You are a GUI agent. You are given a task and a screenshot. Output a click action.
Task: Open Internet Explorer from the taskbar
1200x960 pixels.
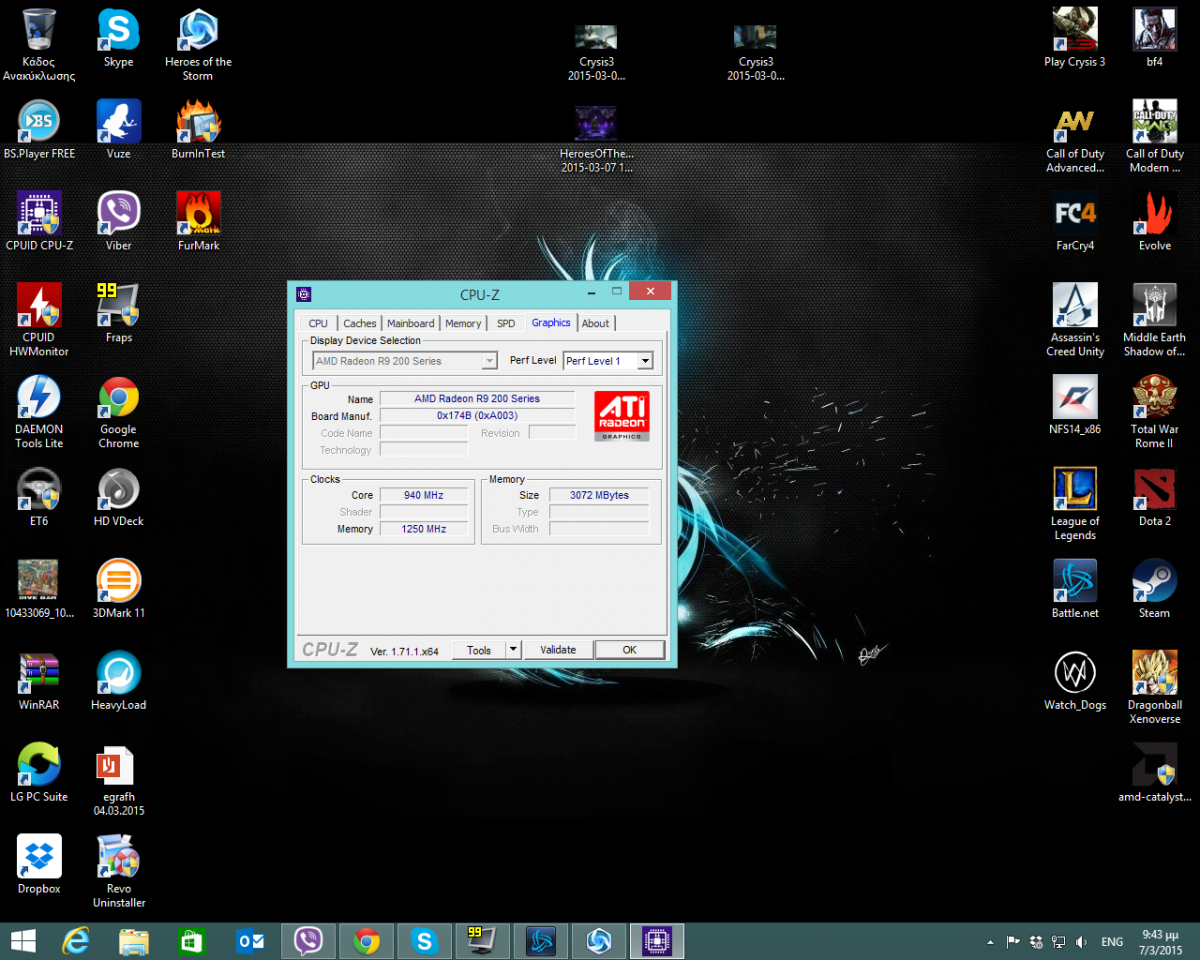[77, 941]
